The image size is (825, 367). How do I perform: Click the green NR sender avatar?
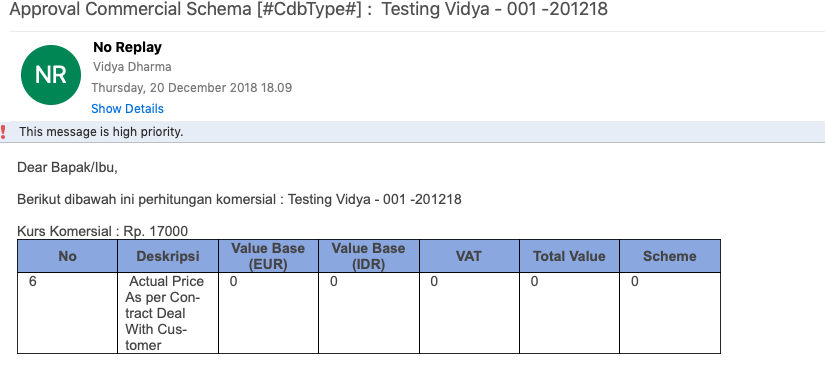(x=51, y=75)
